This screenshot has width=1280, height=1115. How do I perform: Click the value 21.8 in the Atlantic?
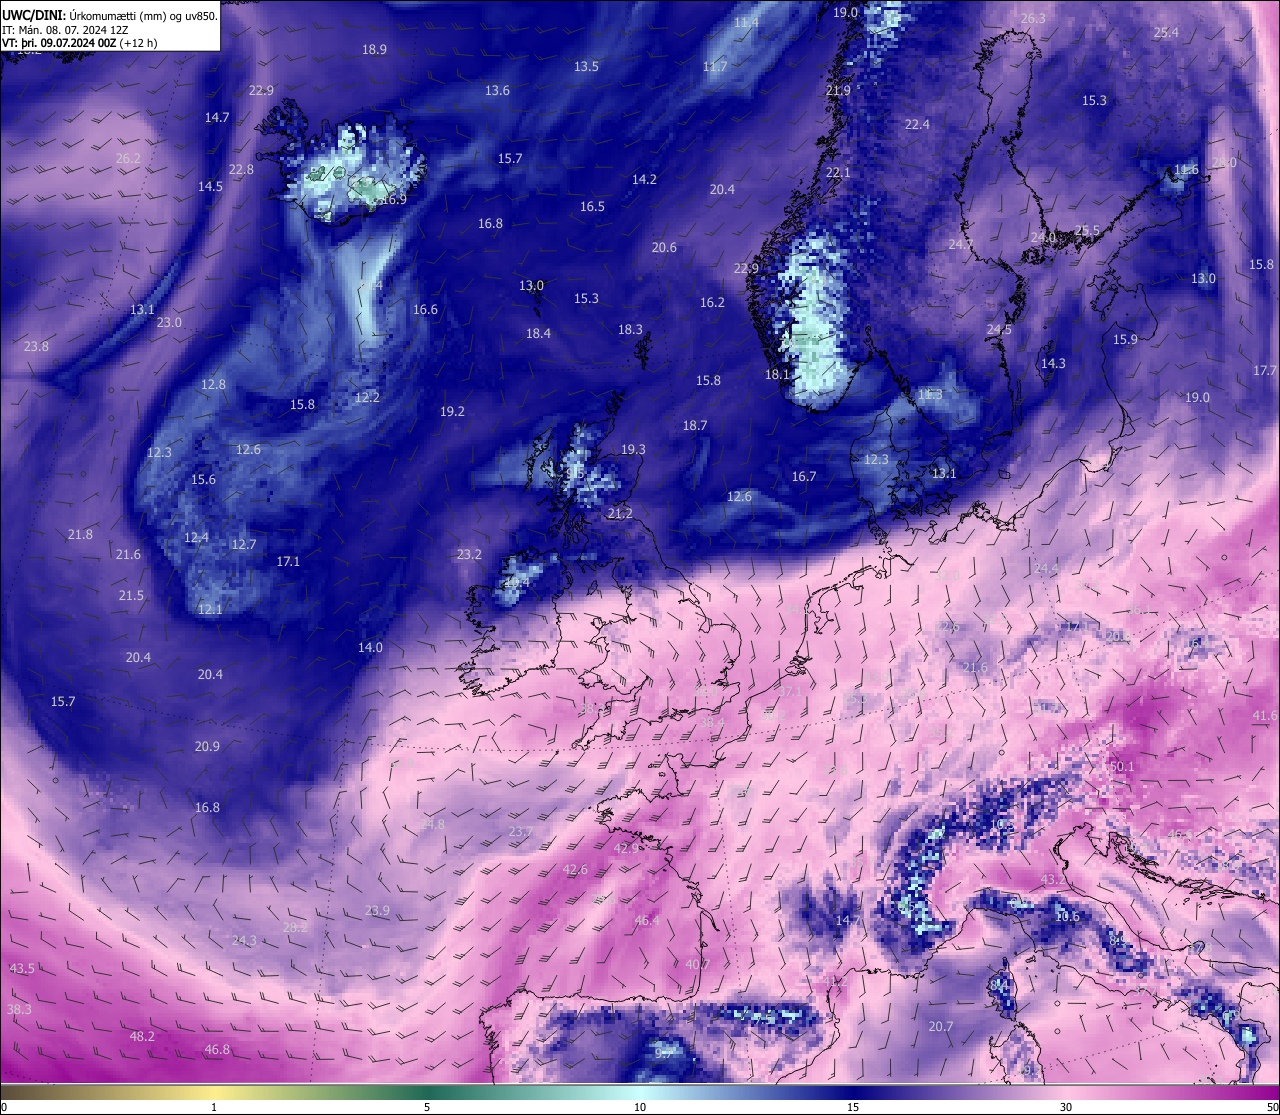[x=80, y=534]
